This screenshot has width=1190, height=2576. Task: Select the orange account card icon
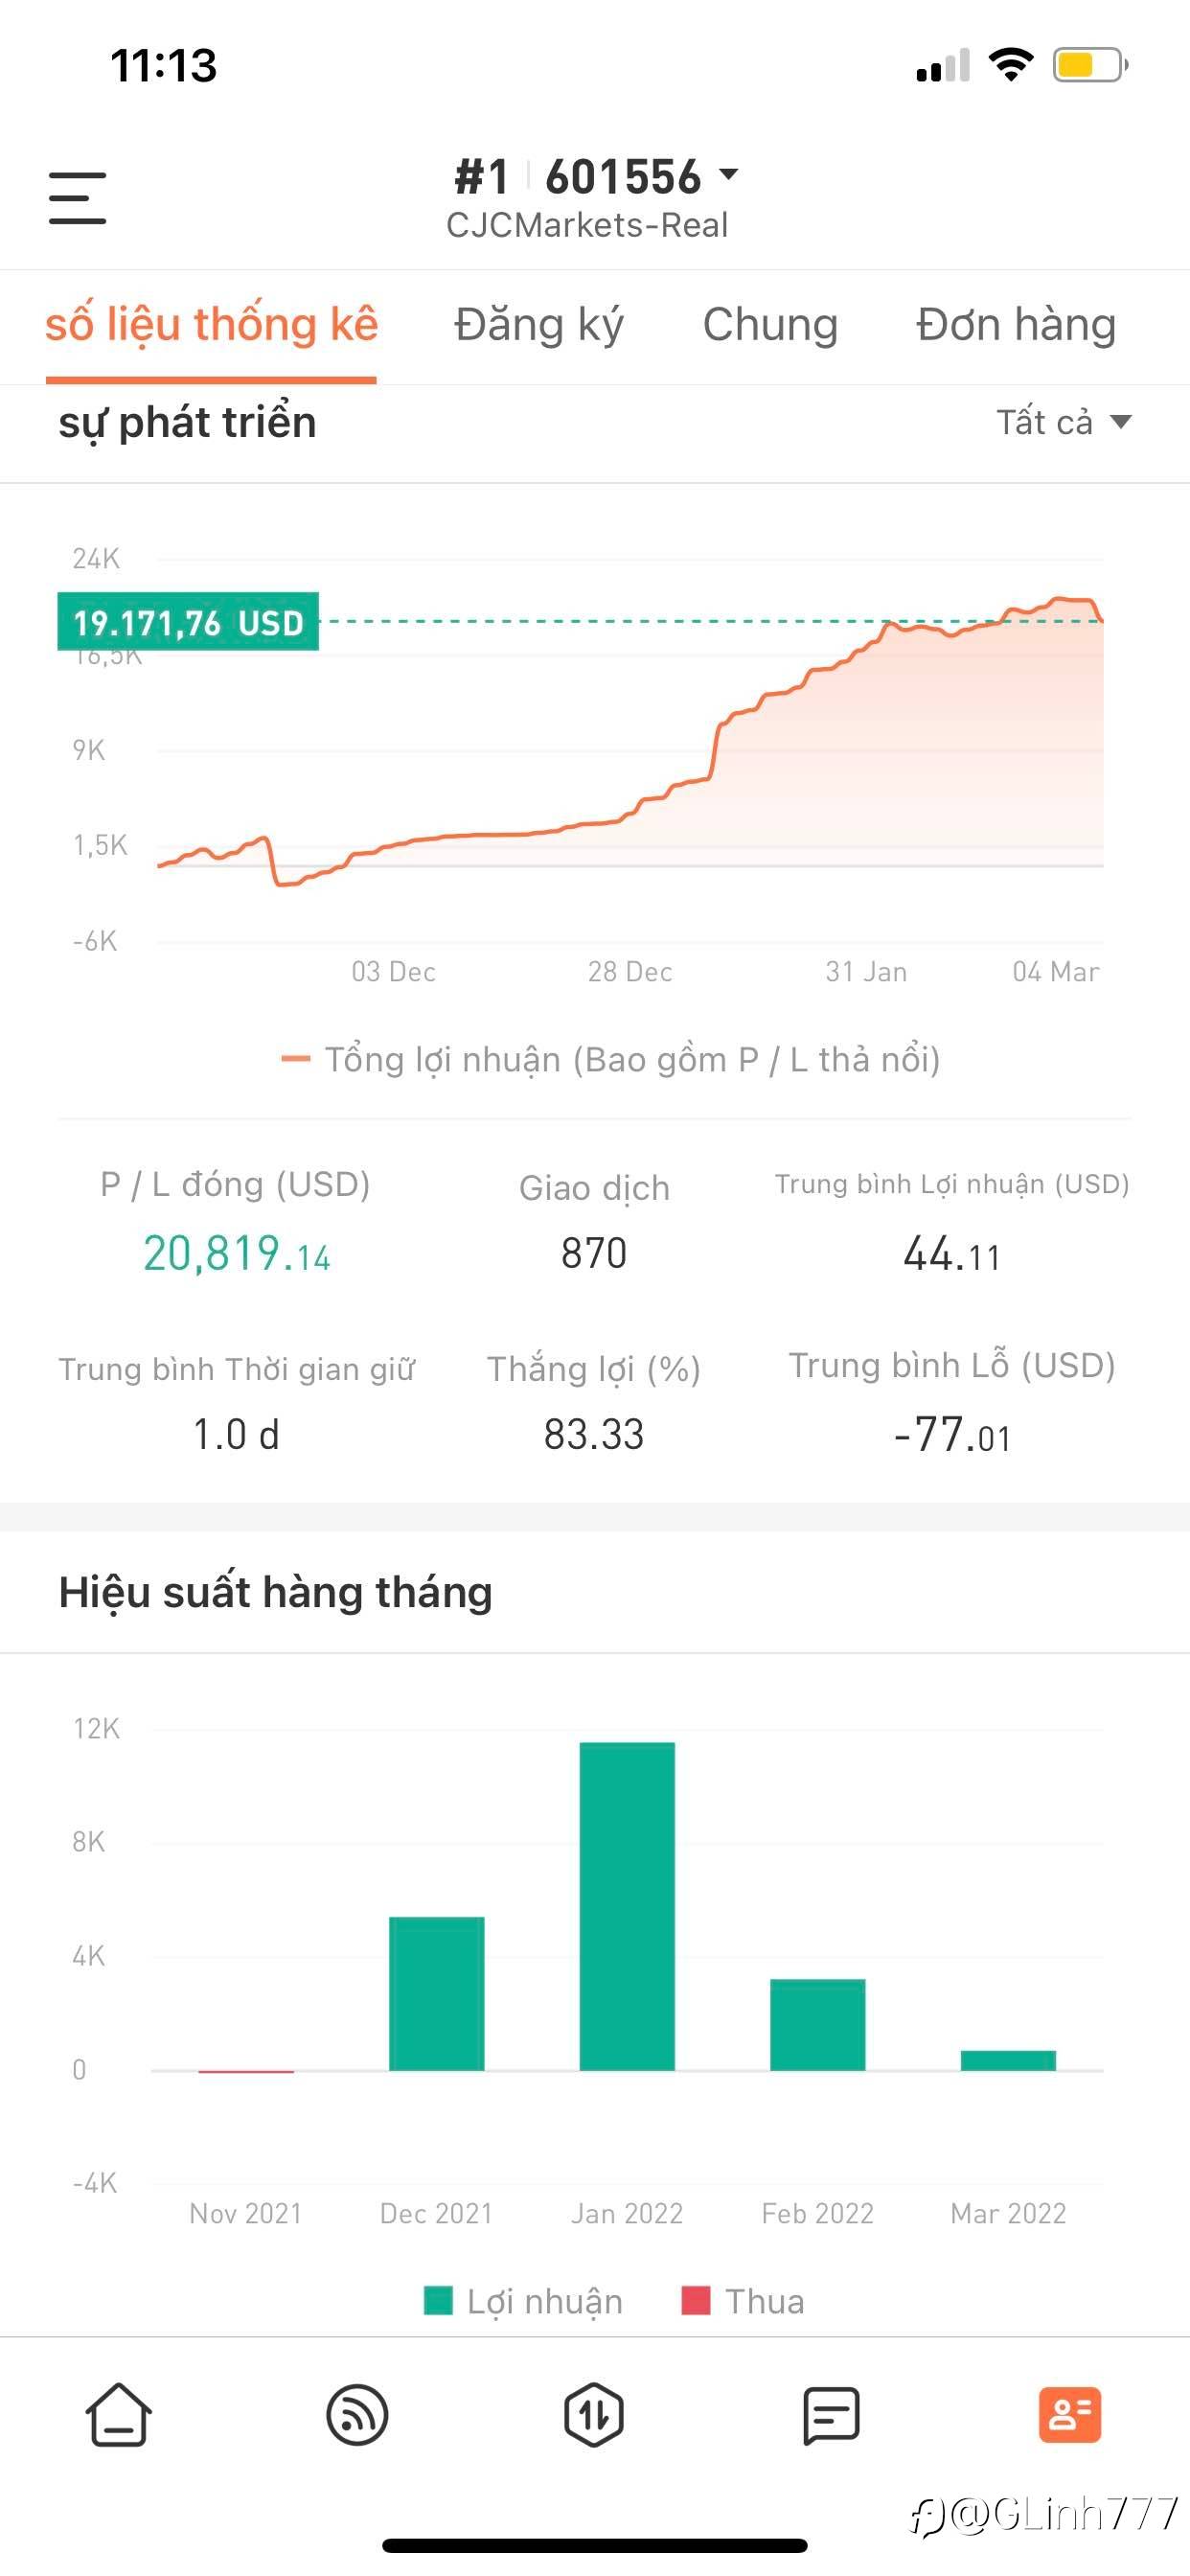click(x=1069, y=2414)
